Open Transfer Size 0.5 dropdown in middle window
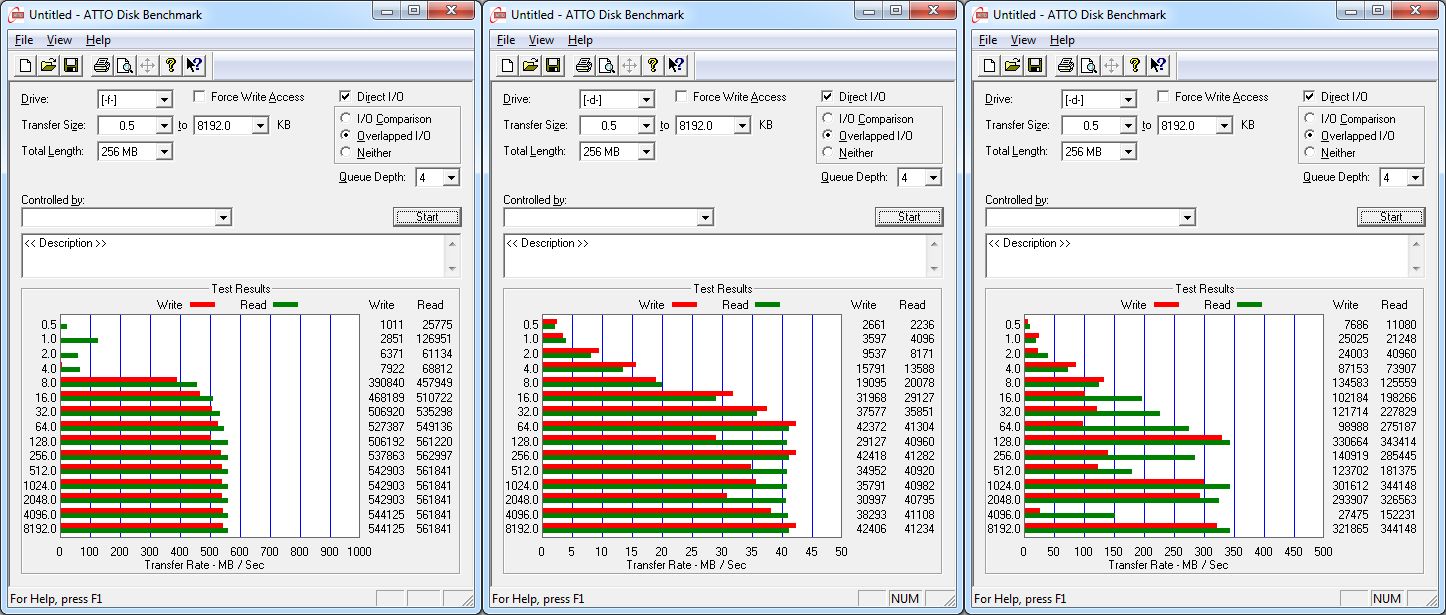 [646, 126]
